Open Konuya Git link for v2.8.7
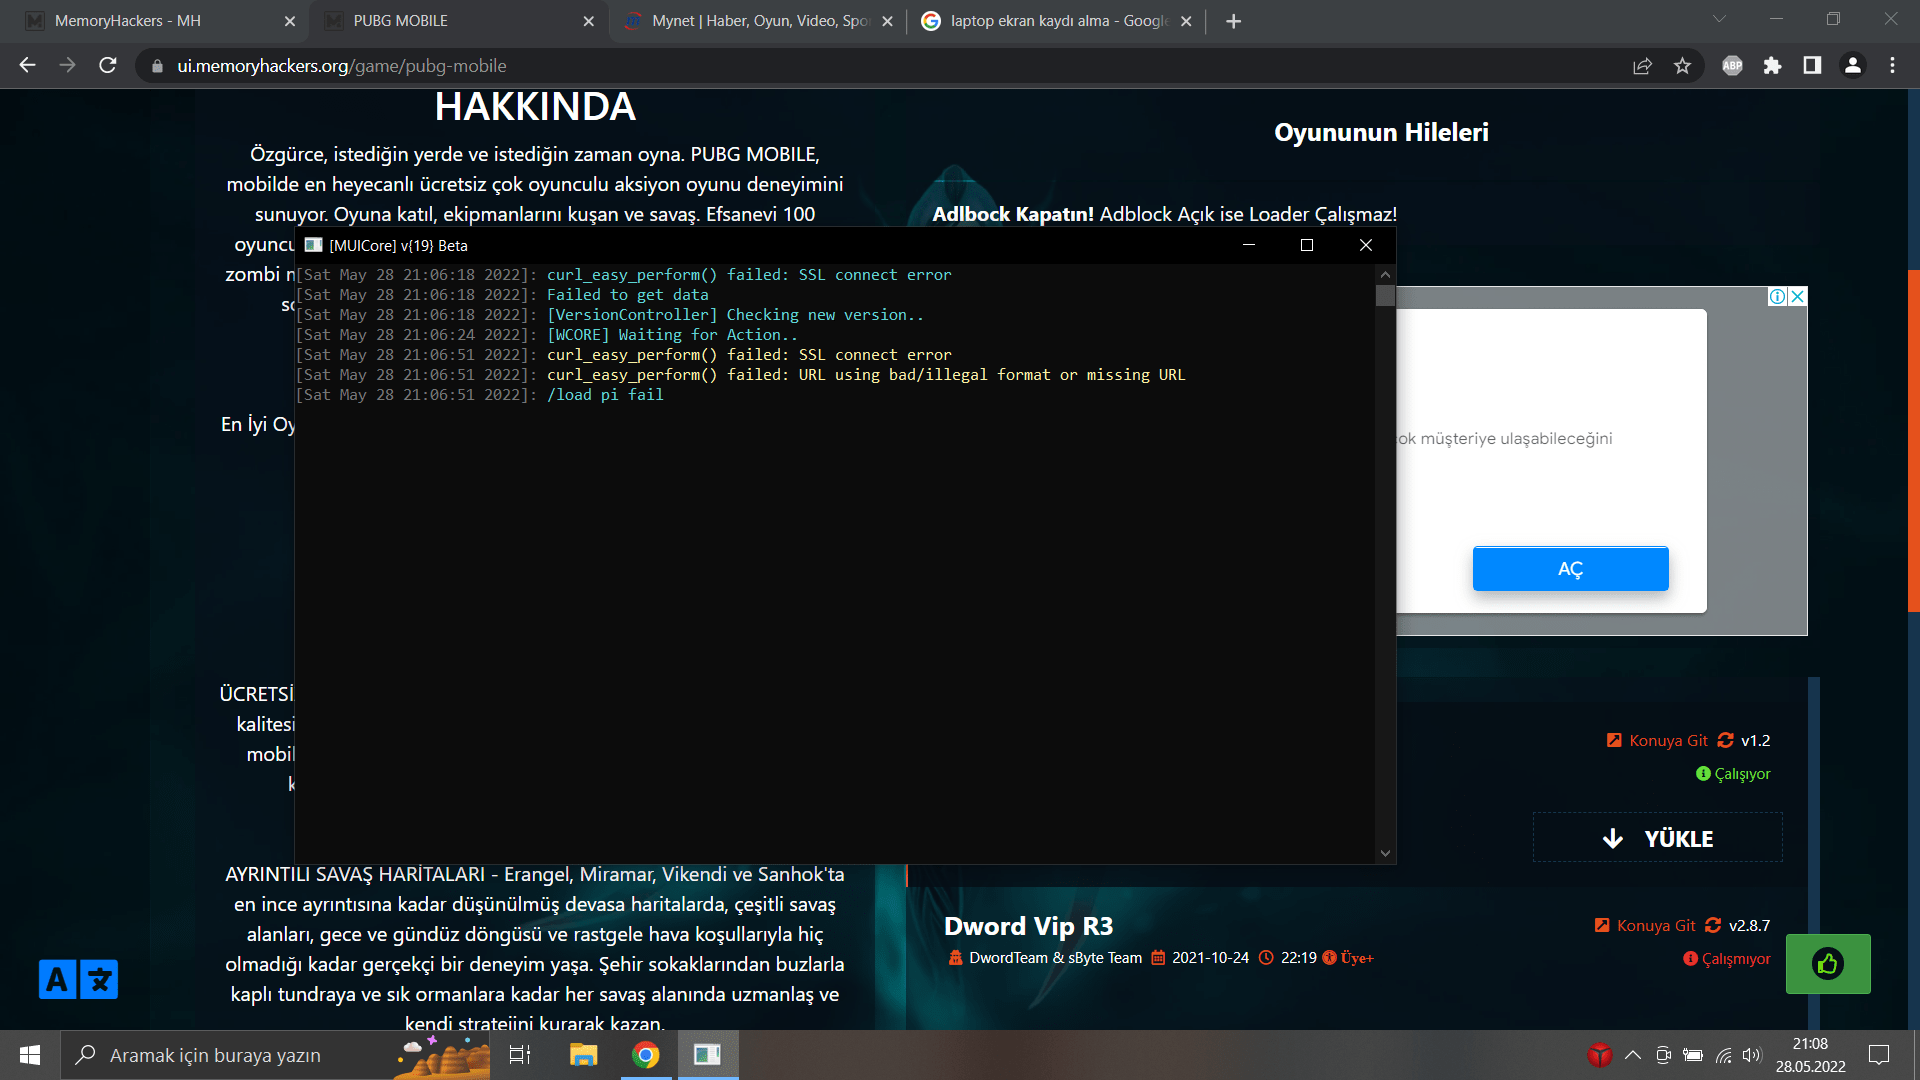This screenshot has width=1920, height=1080. point(1656,926)
